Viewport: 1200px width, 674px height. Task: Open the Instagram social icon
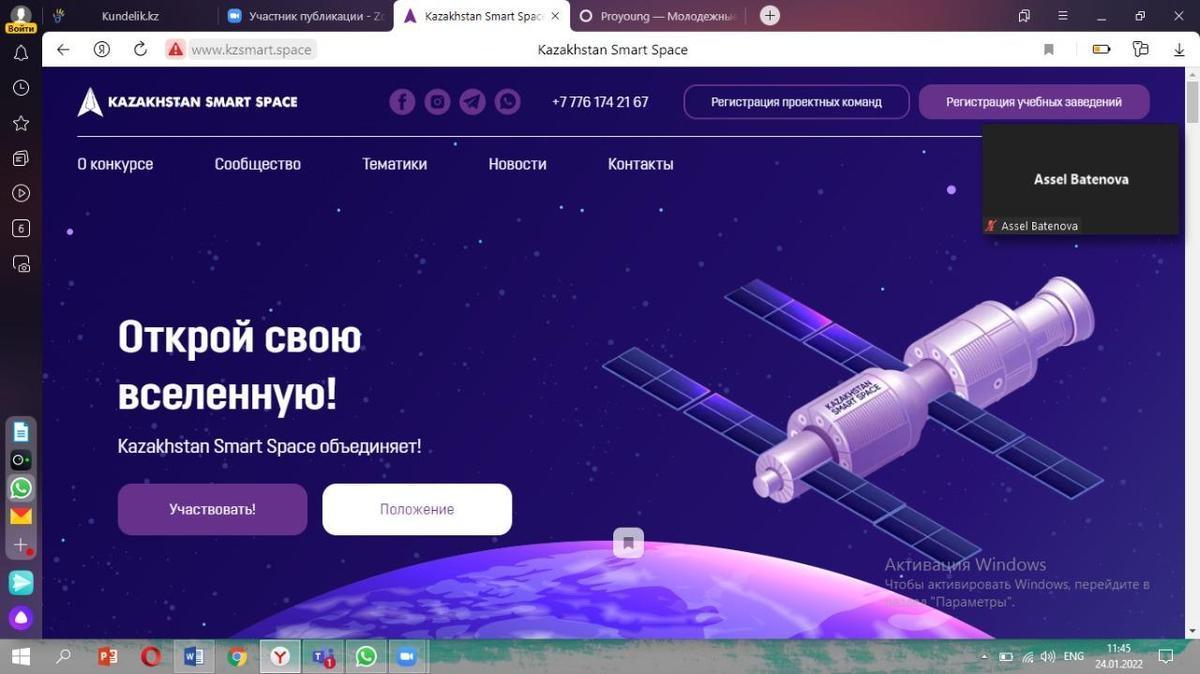(437, 102)
